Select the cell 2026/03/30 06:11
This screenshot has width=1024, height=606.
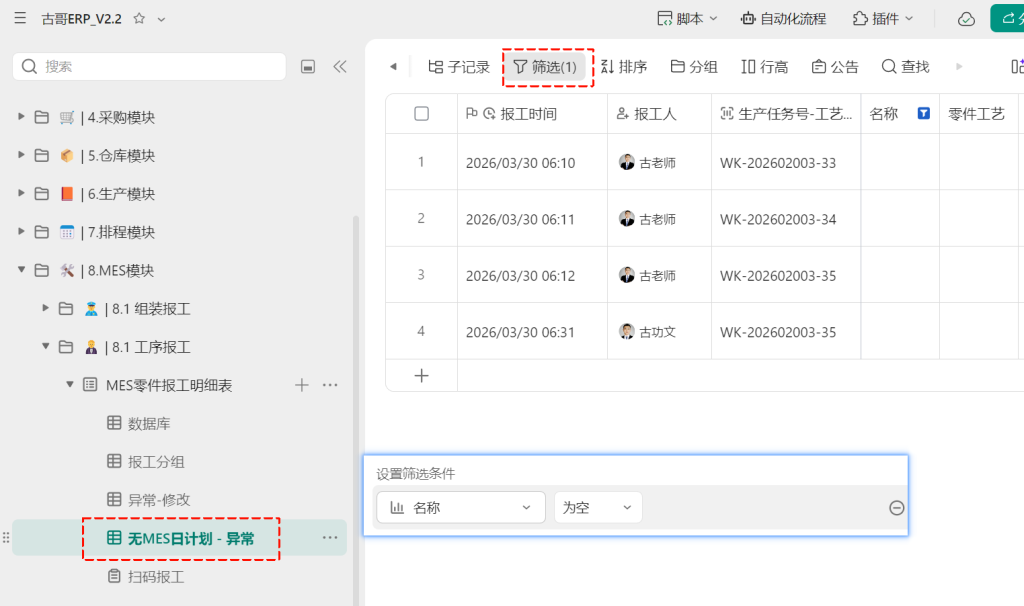532,219
